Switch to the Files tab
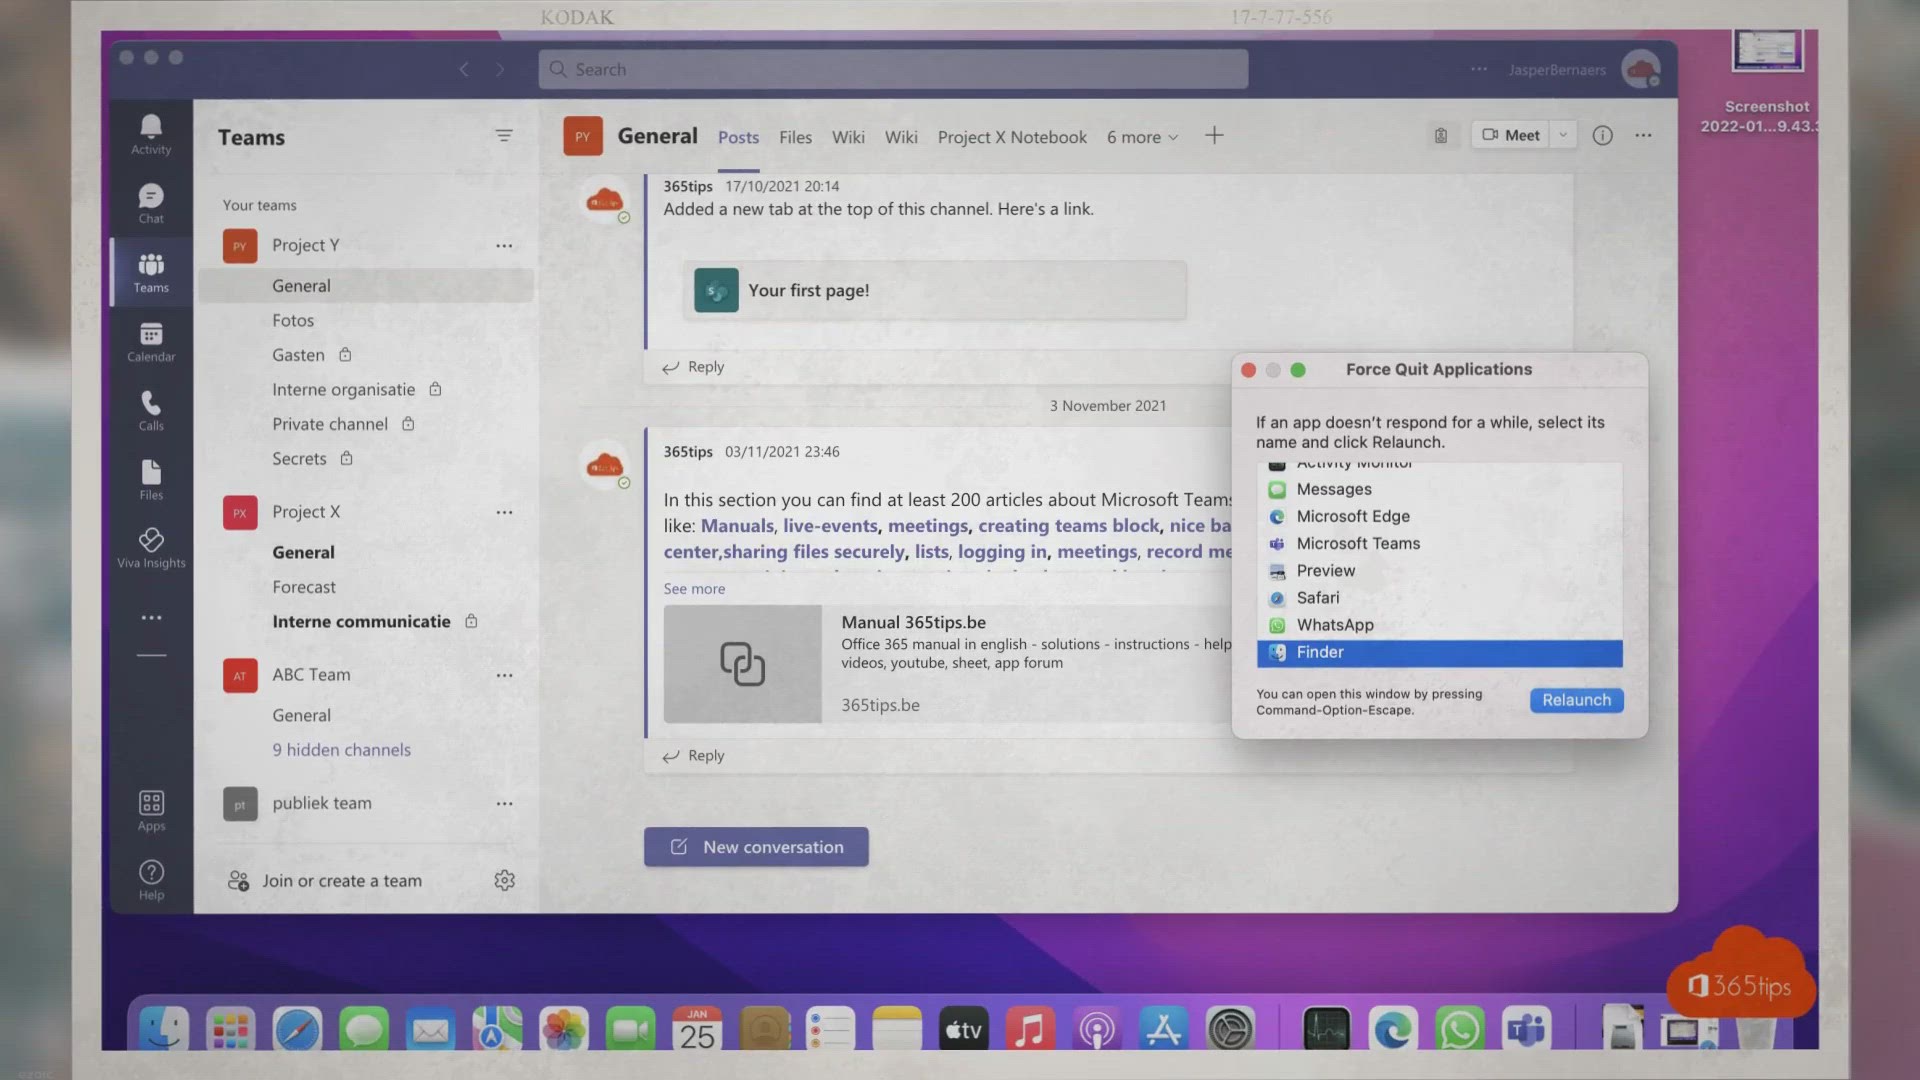Viewport: 1920px width, 1080px height. 795,137
